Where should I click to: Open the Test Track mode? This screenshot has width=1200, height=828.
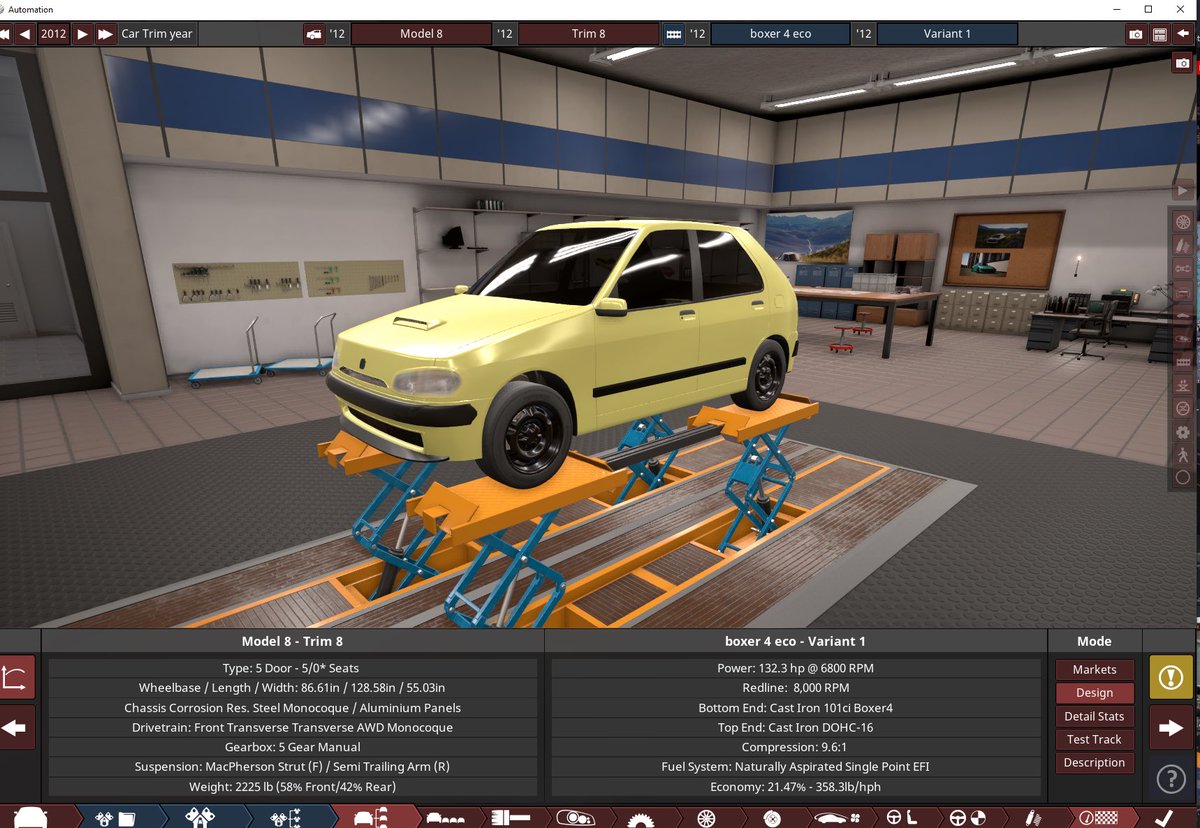pos(1094,739)
